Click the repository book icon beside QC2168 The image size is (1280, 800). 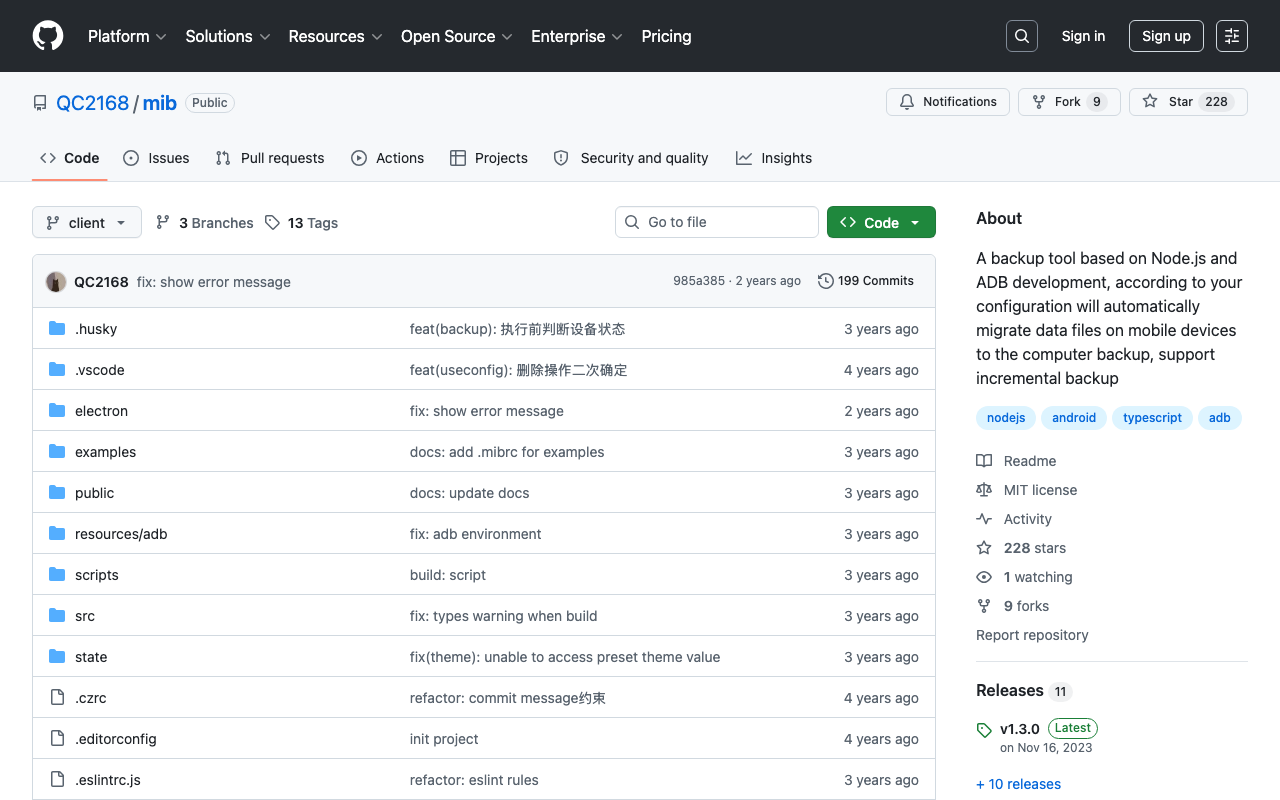click(40, 103)
